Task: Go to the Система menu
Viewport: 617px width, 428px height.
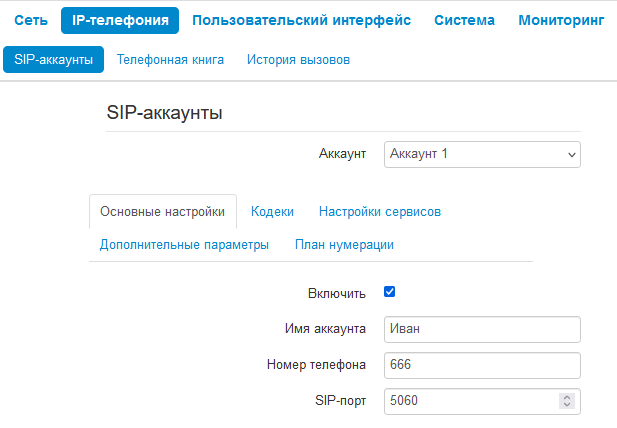Action: [x=465, y=21]
